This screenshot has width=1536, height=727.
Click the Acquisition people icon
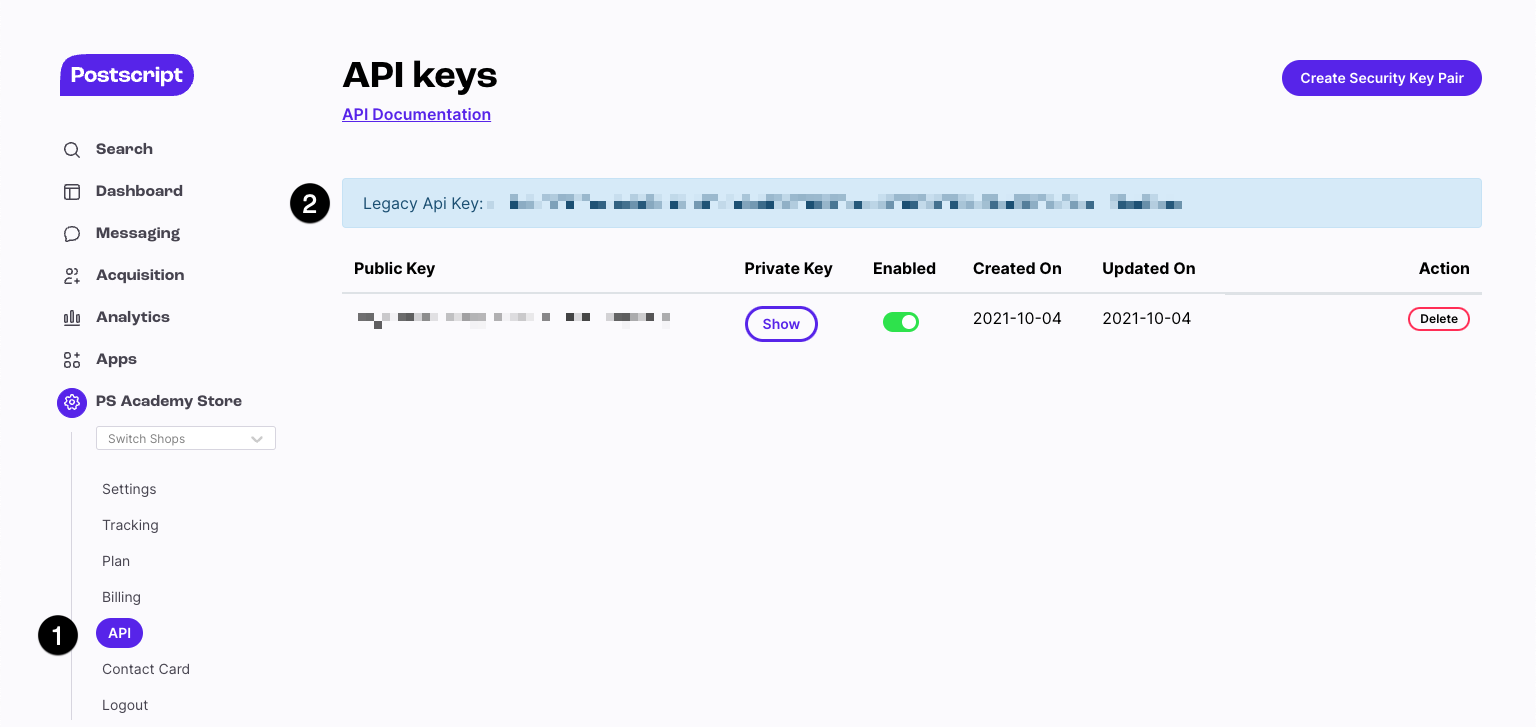72,276
